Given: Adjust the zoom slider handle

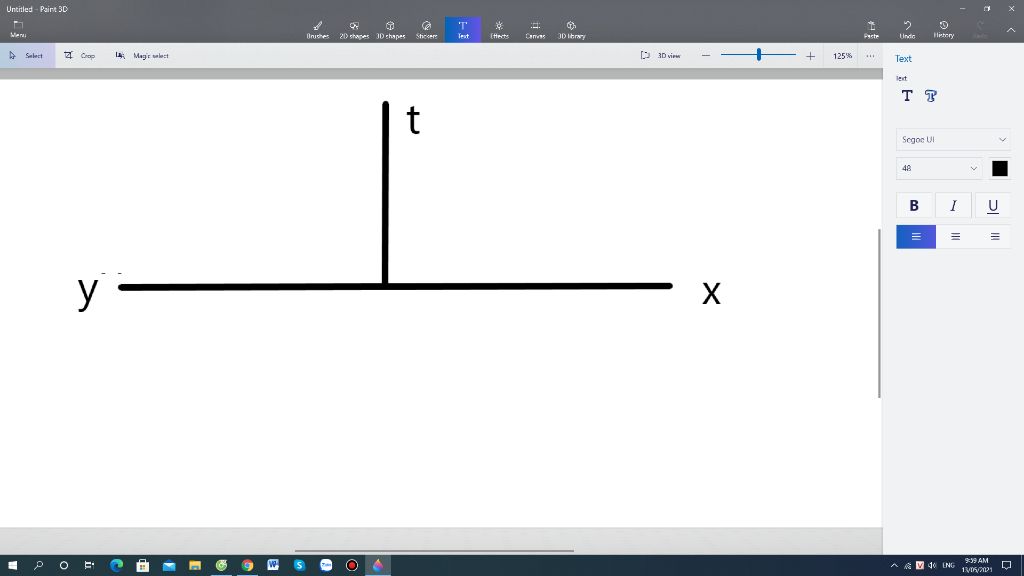Looking at the screenshot, I should pos(759,55).
